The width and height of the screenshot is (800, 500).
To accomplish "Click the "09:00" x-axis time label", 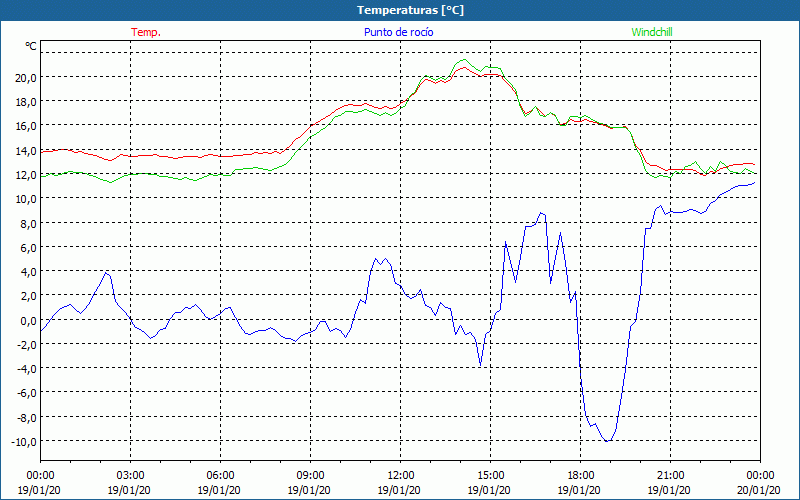I will (x=310, y=476).
